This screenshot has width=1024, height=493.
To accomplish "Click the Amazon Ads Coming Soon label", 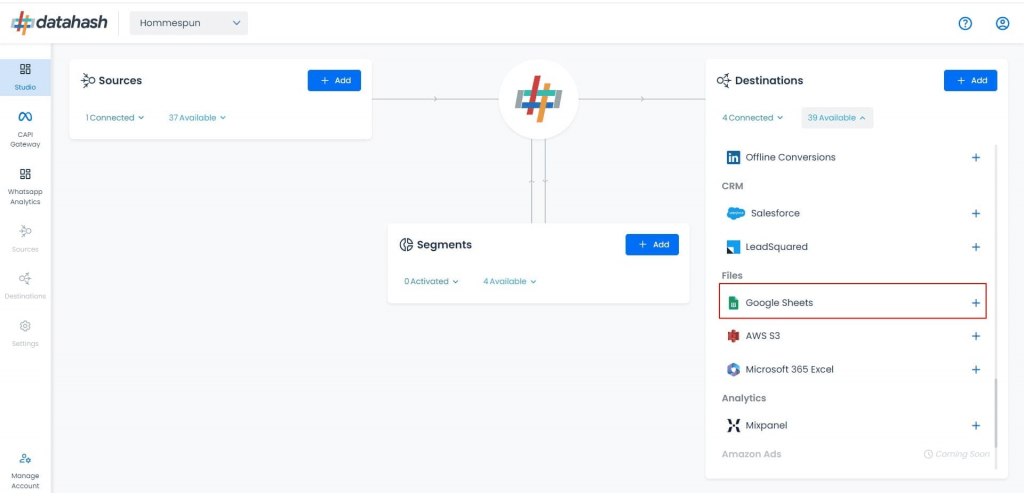I will 957,454.
